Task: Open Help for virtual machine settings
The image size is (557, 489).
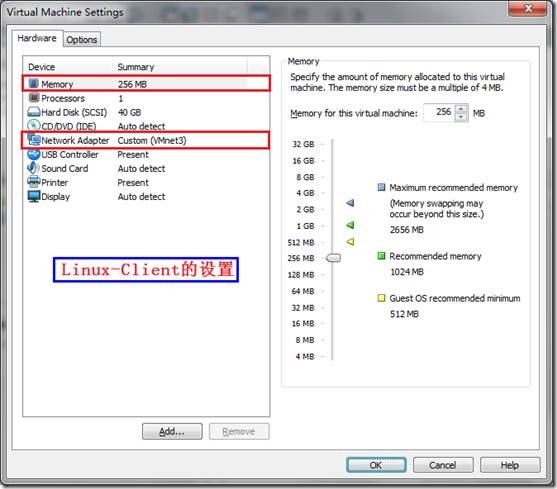Action: [x=510, y=465]
